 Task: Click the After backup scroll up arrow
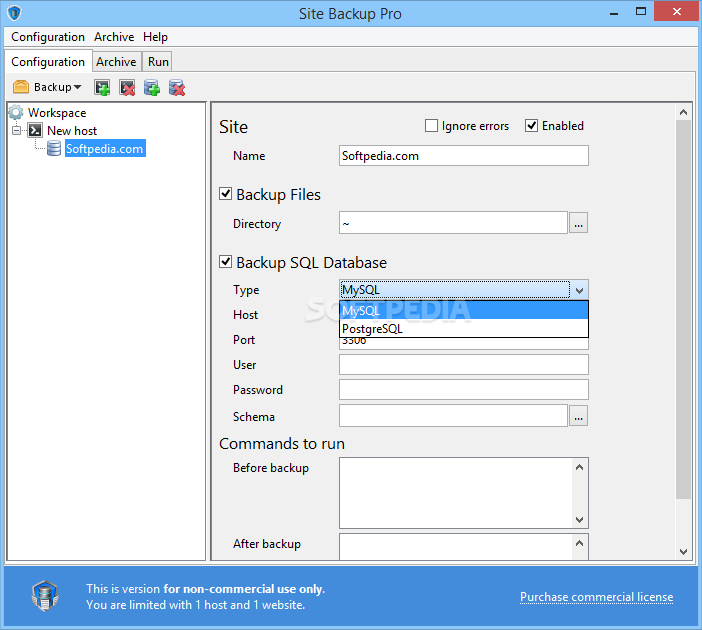pyautogui.click(x=579, y=543)
